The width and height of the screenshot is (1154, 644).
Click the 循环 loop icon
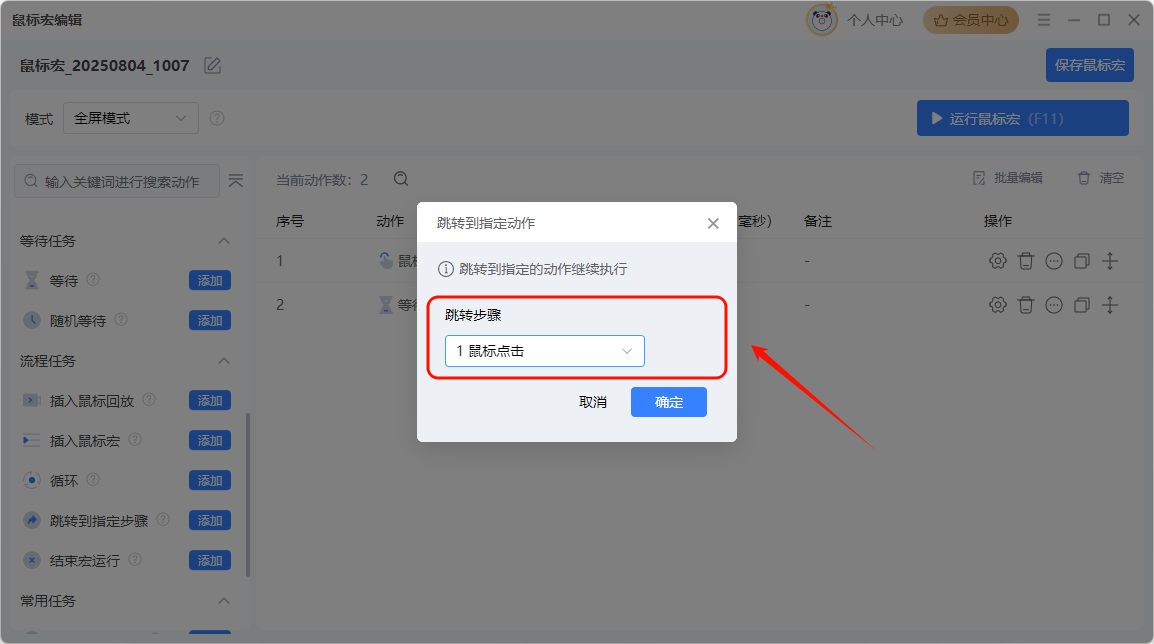pos(32,480)
